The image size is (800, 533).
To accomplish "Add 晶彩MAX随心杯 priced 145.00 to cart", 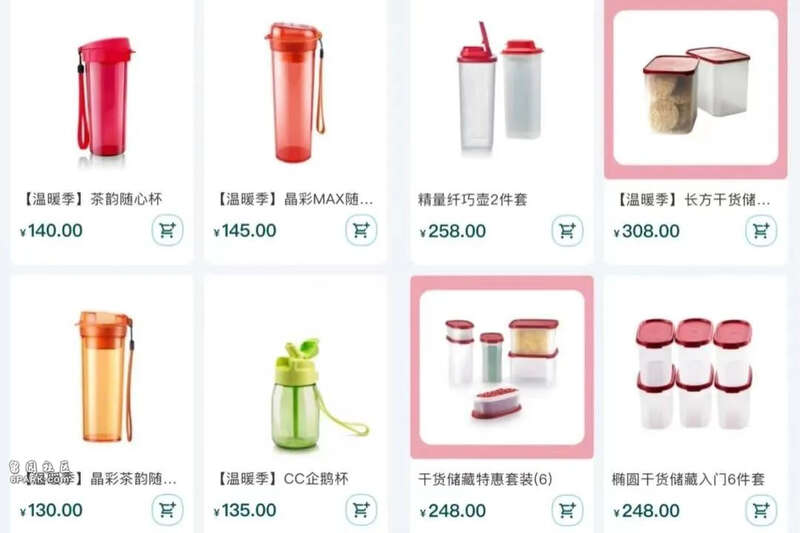I will [x=361, y=231].
